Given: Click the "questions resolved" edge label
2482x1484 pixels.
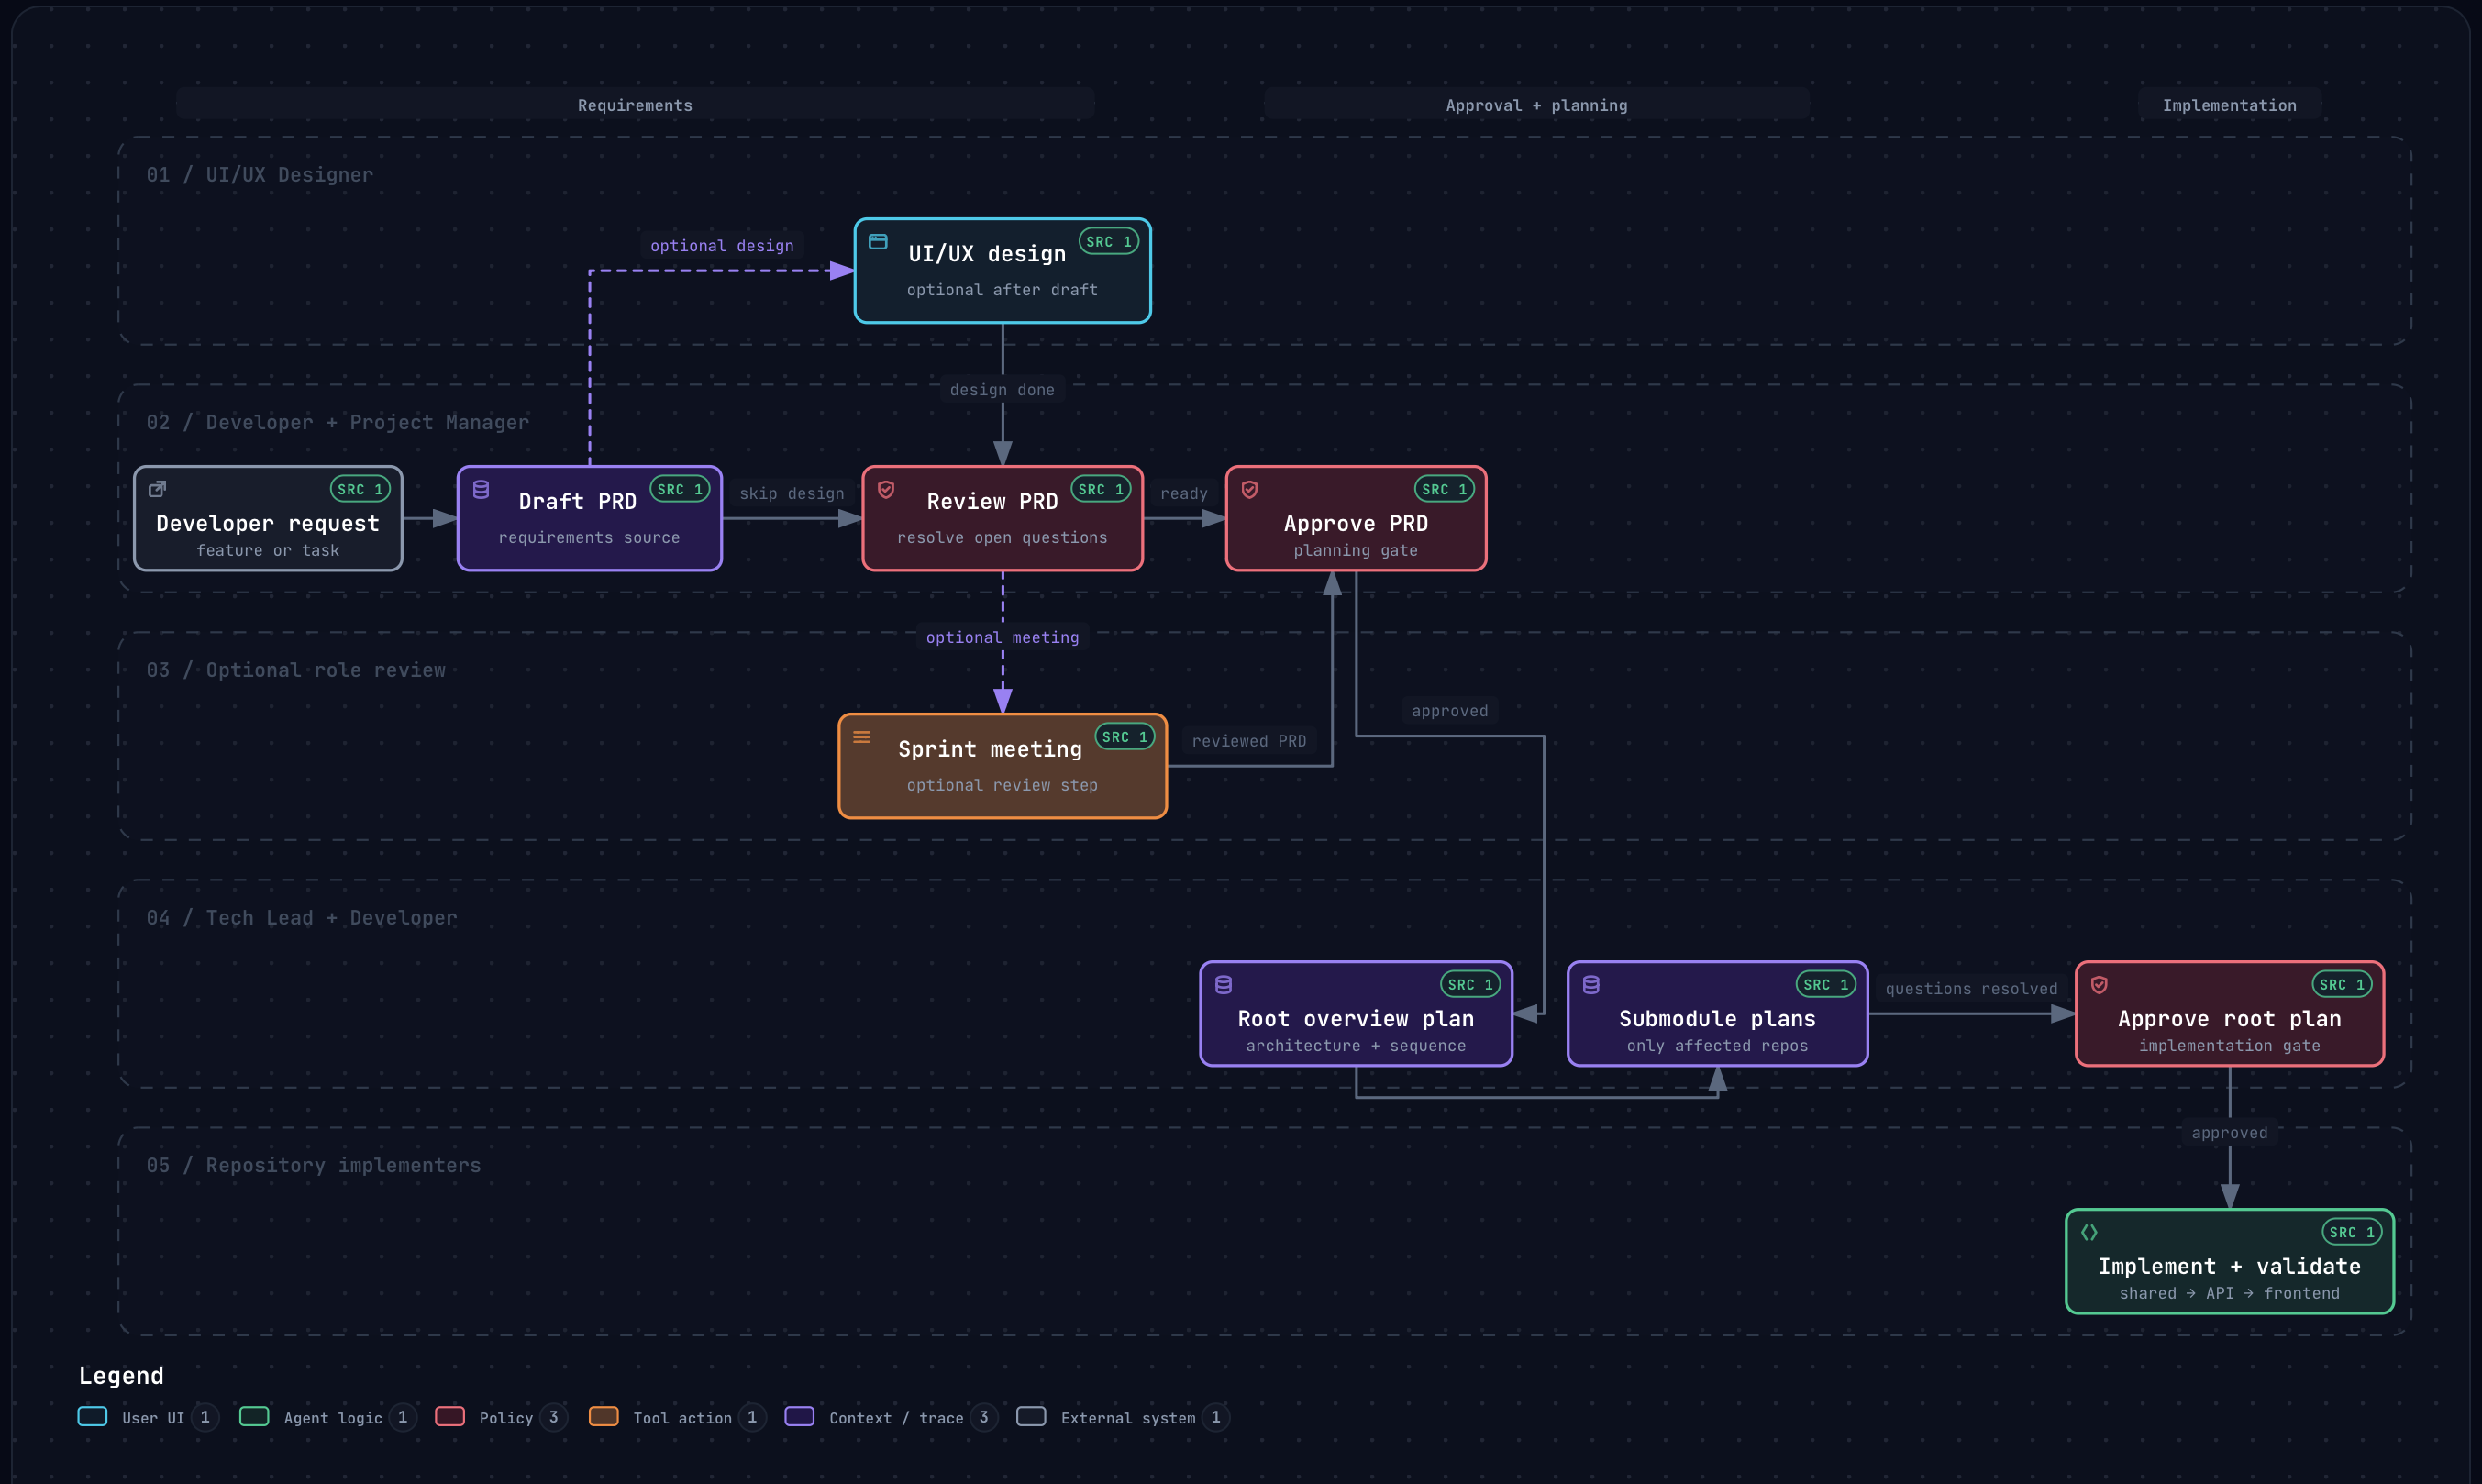Looking at the screenshot, I should tap(1971, 989).
